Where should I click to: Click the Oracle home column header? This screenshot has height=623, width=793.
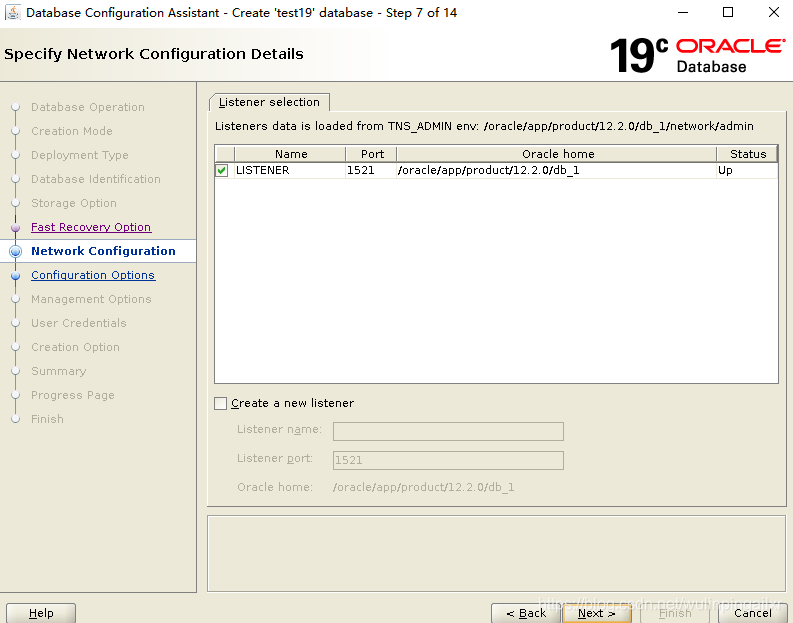pos(557,154)
